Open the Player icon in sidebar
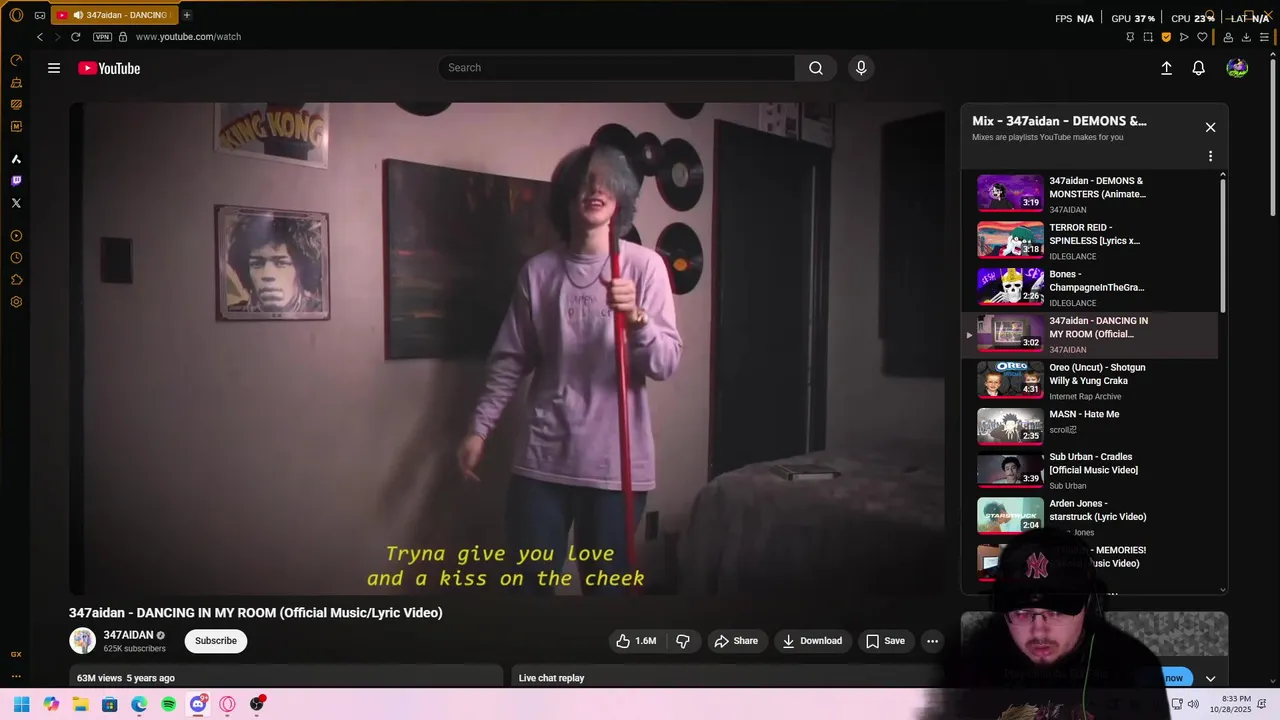1280x720 pixels. click(x=16, y=236)
